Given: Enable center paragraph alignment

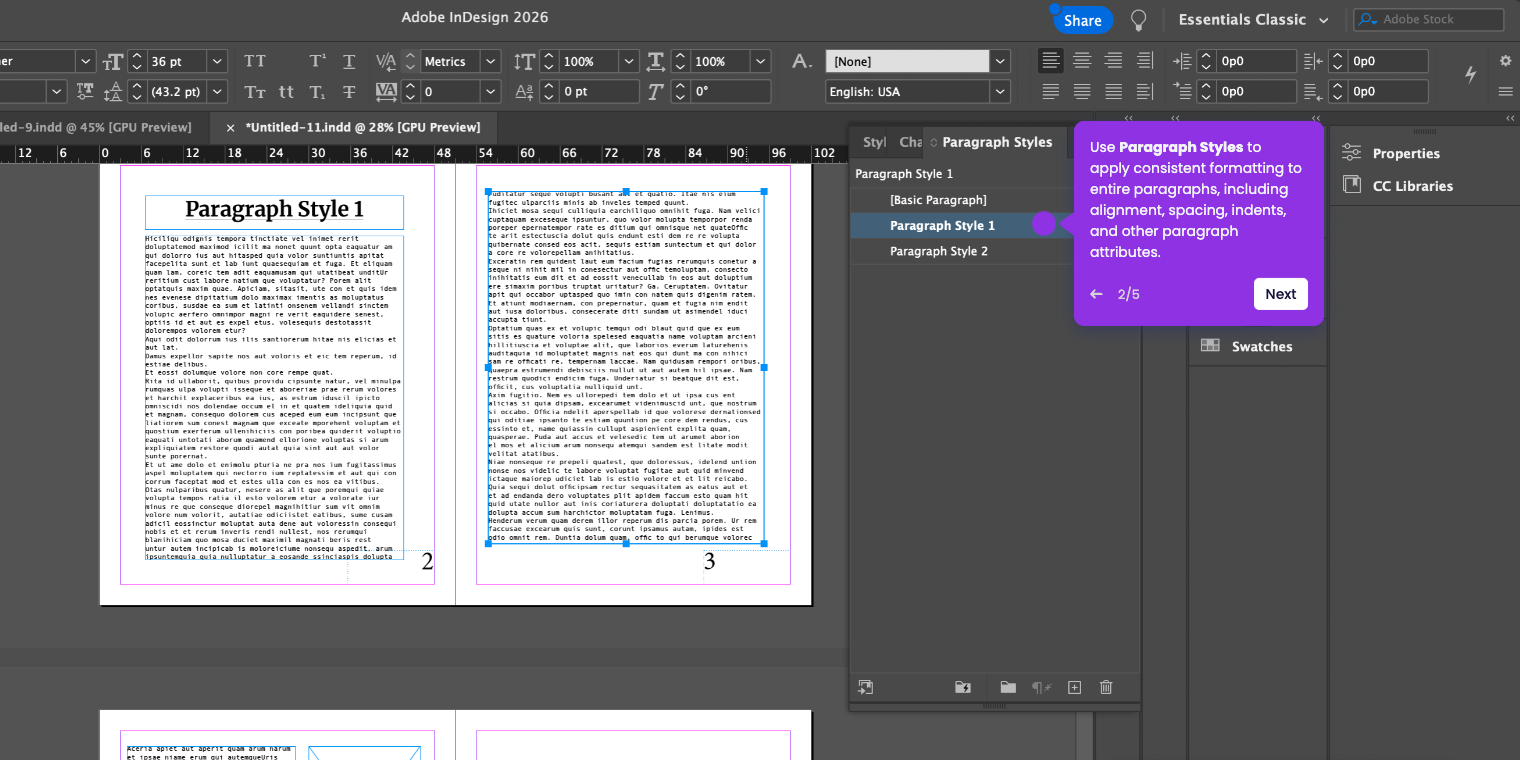Looking at the screenshot, I should pos(1082,61).
